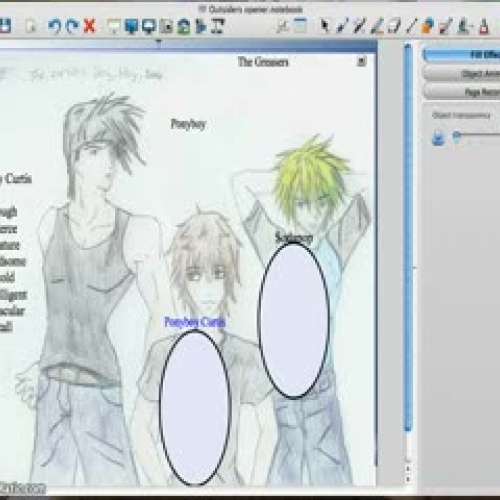Click the Move Toolbar icon
The height and width of the screenshot is (500, 500).
tap(218, 26)
